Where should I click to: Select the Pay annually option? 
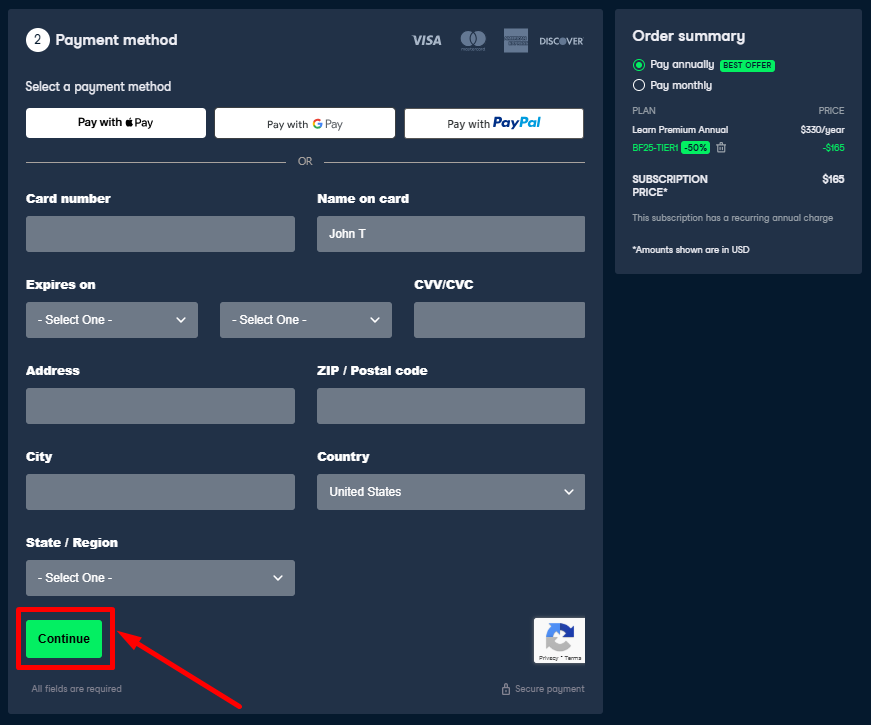point(639,65)
